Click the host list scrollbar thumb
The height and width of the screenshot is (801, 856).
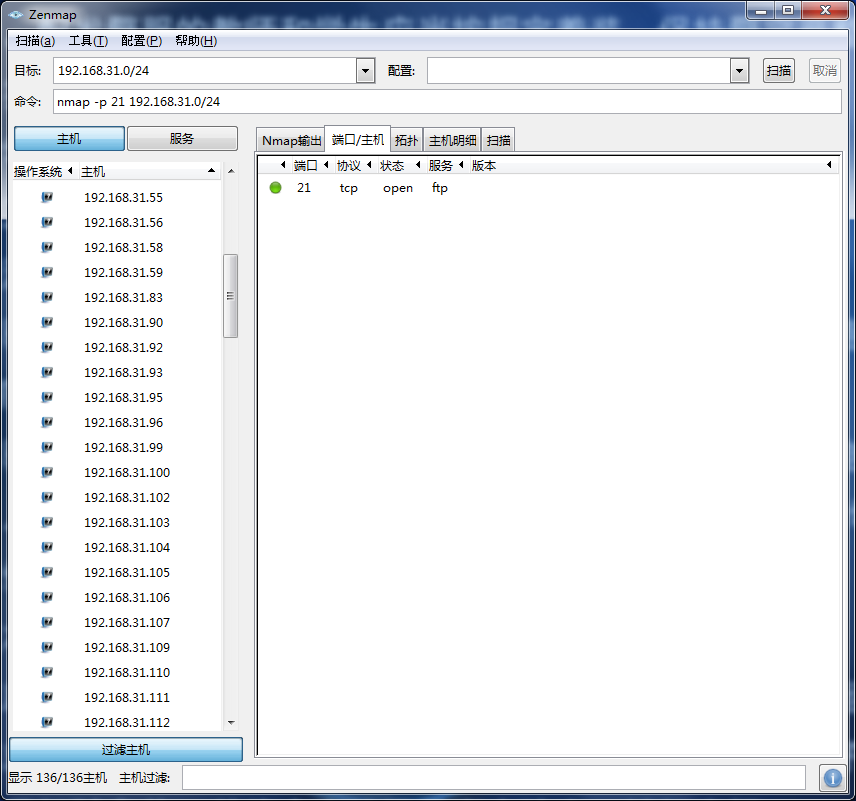click(230, 295)
